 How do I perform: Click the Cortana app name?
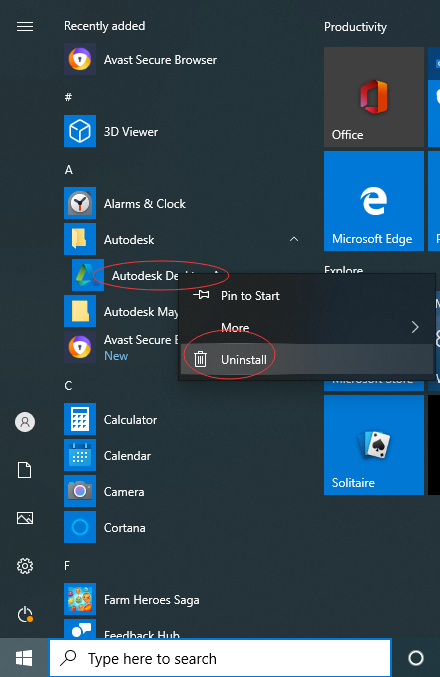[x=124, y=528]
